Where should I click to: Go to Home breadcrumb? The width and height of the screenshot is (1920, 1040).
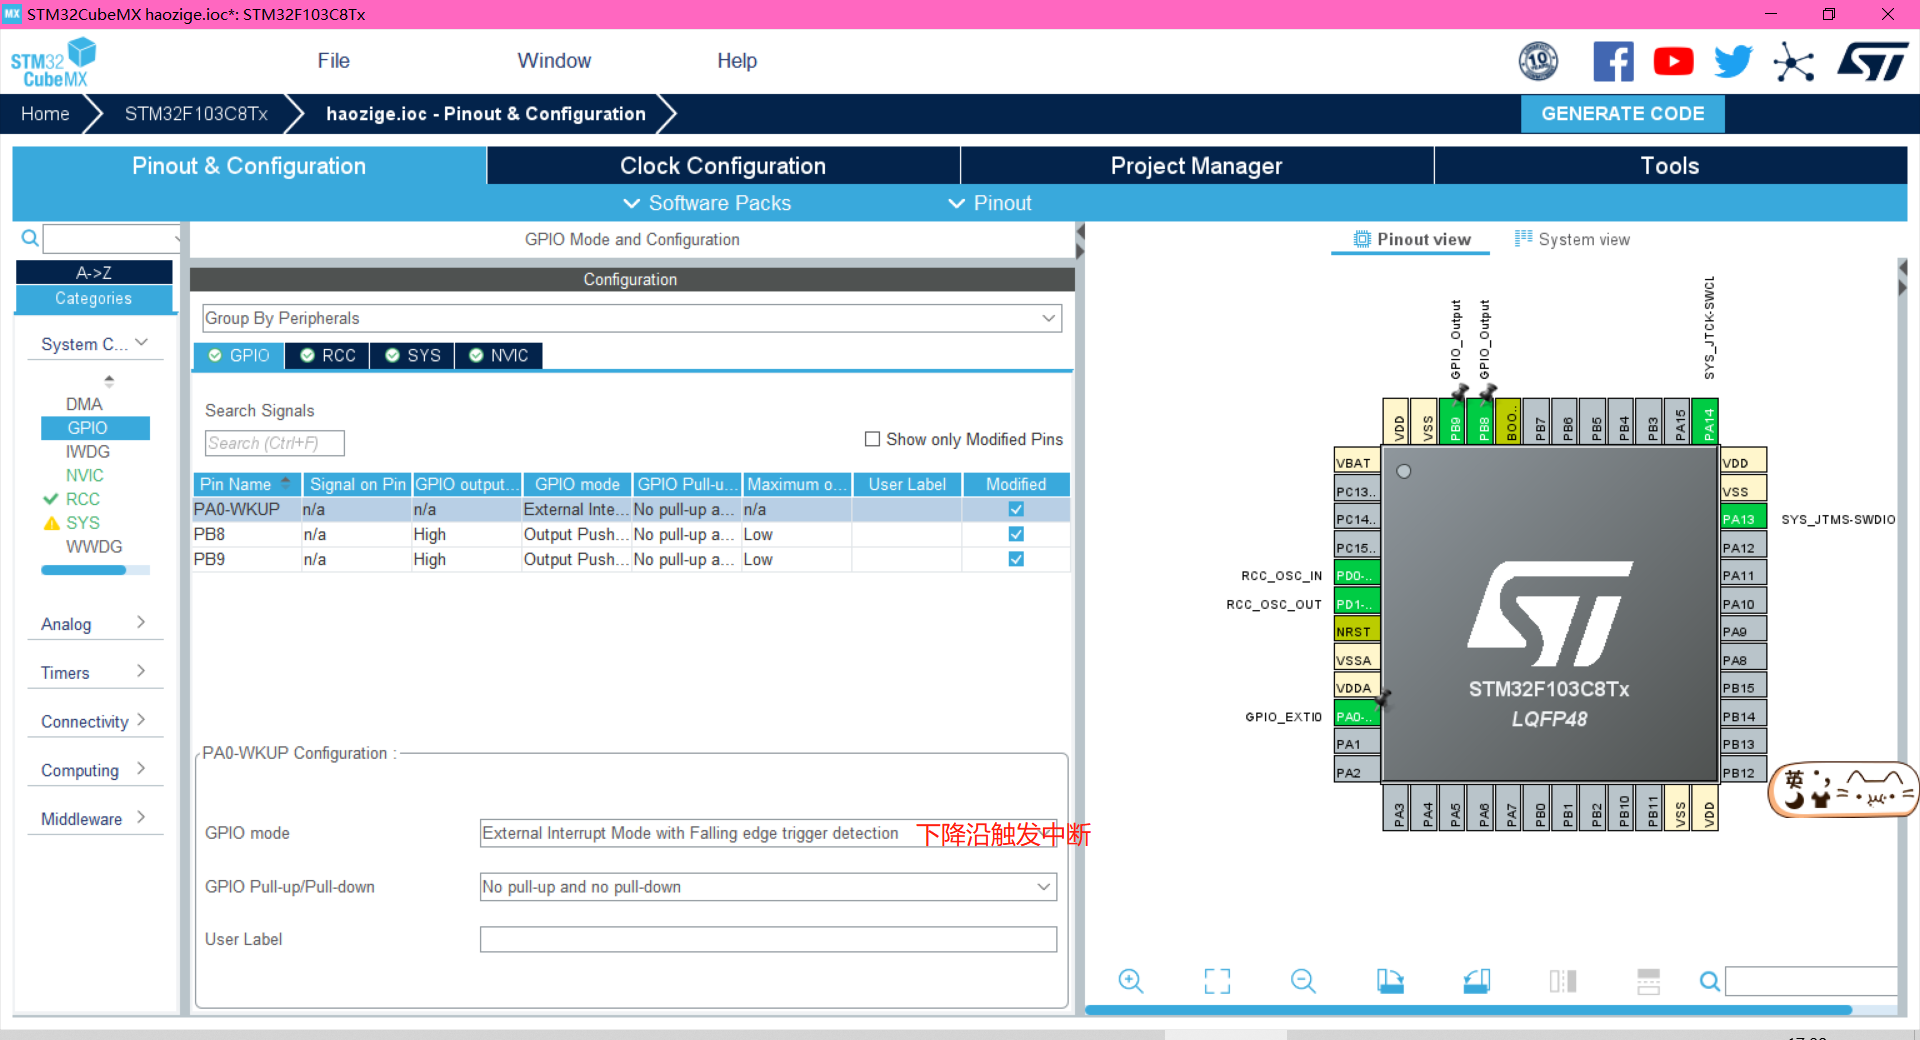coord(45,114)
